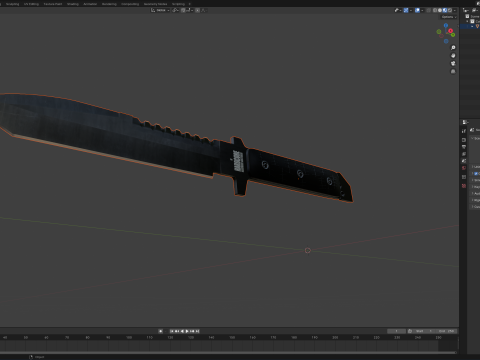This screenshot has width=480, height=360.
Task: Click the pan hand navigation icon
Action: tap(453, 56)
